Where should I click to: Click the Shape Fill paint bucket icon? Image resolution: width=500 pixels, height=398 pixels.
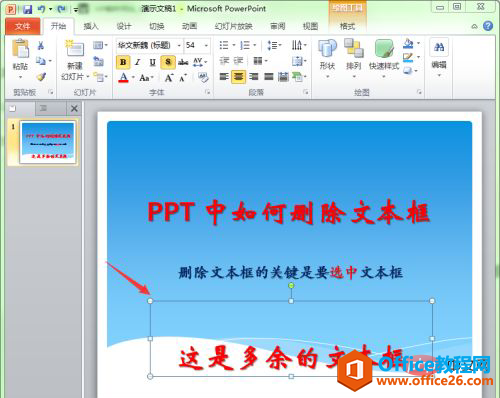(408, 44)
